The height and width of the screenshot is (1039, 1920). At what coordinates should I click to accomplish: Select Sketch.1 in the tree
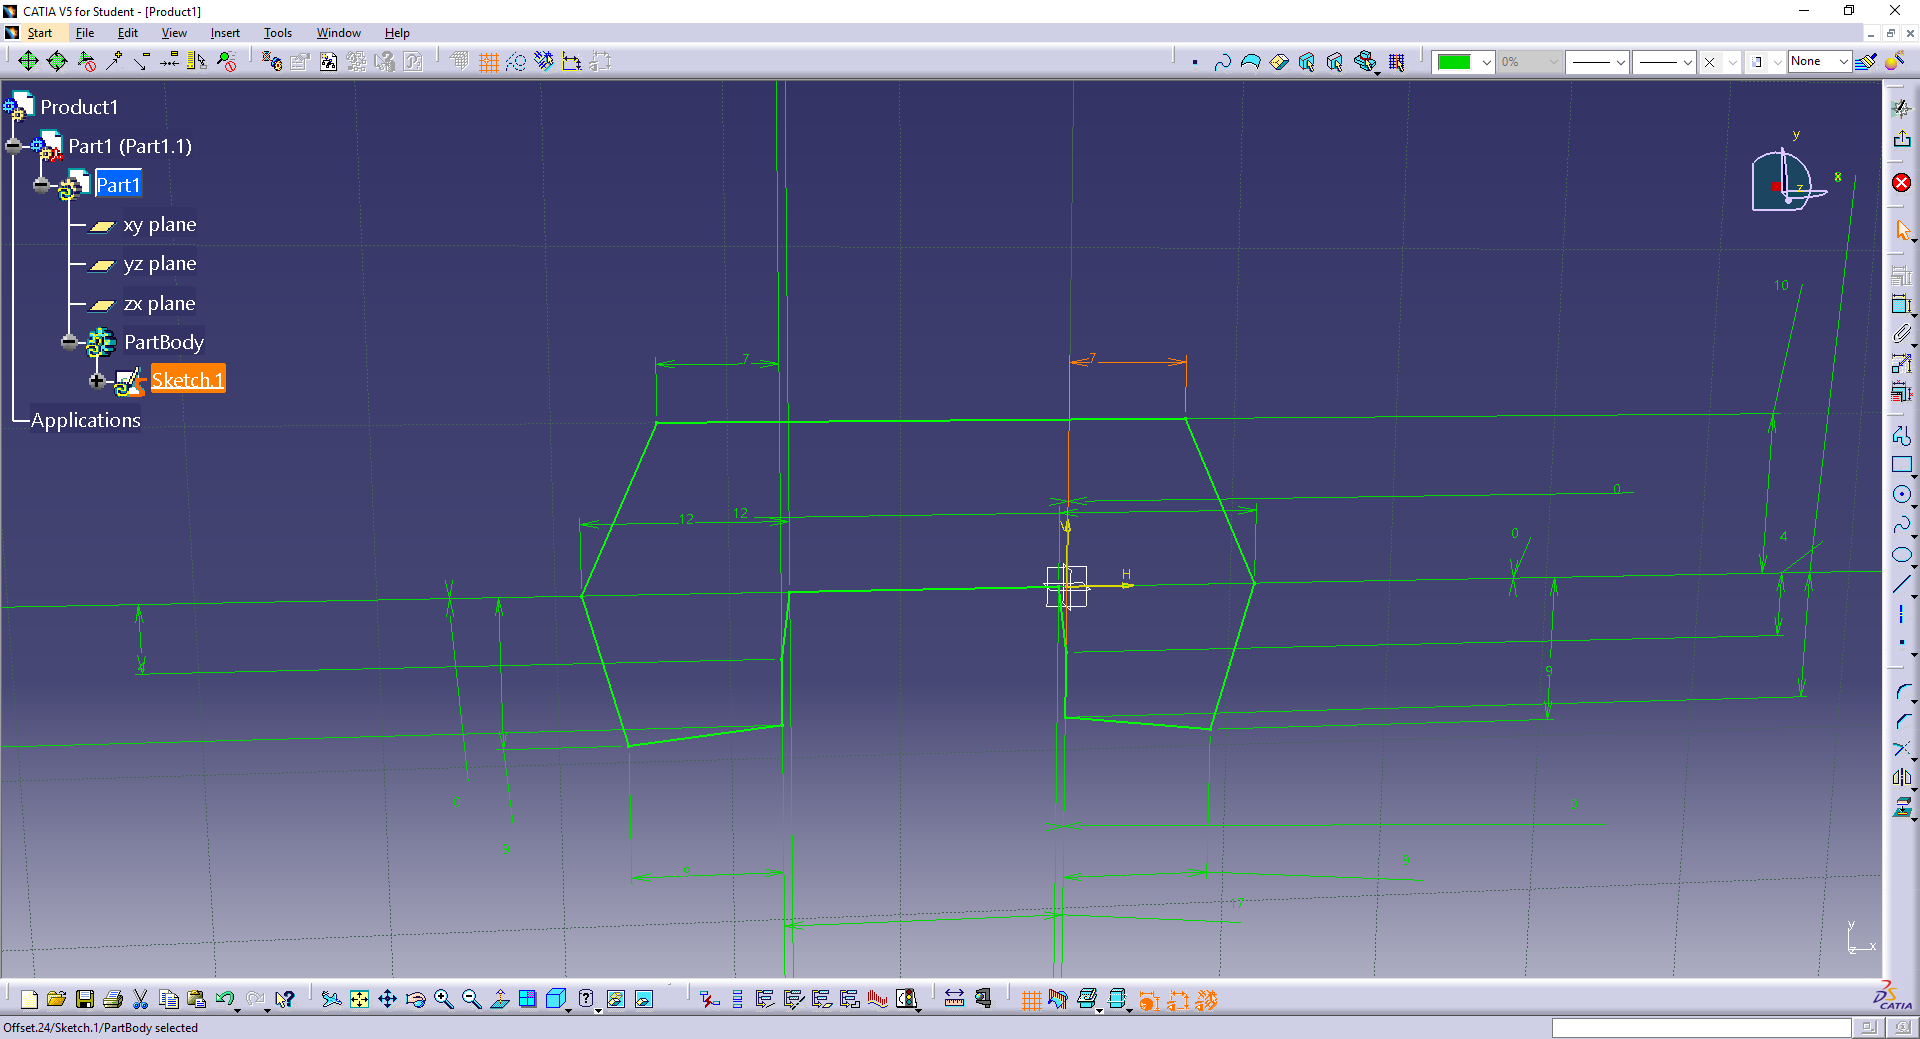click(x=188, y=380)
